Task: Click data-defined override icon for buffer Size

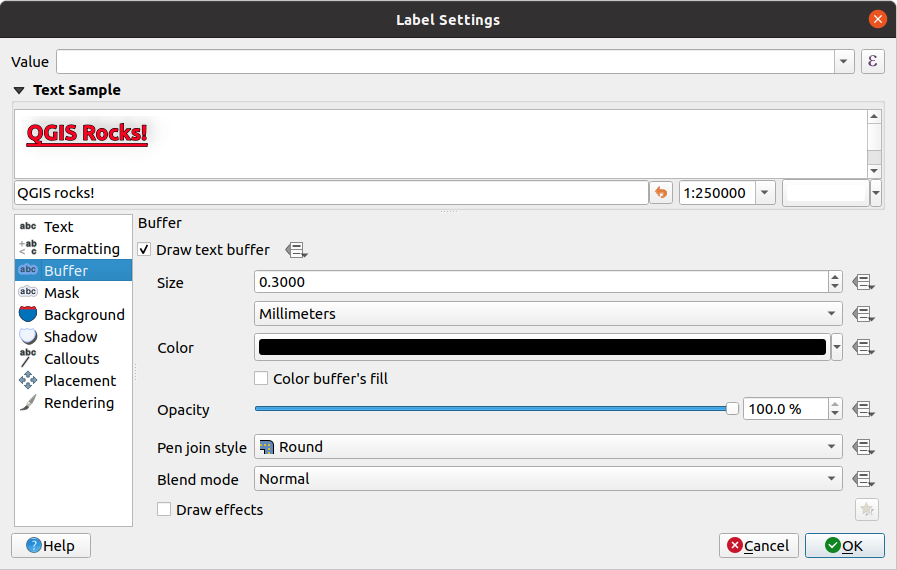Action: 864,283
